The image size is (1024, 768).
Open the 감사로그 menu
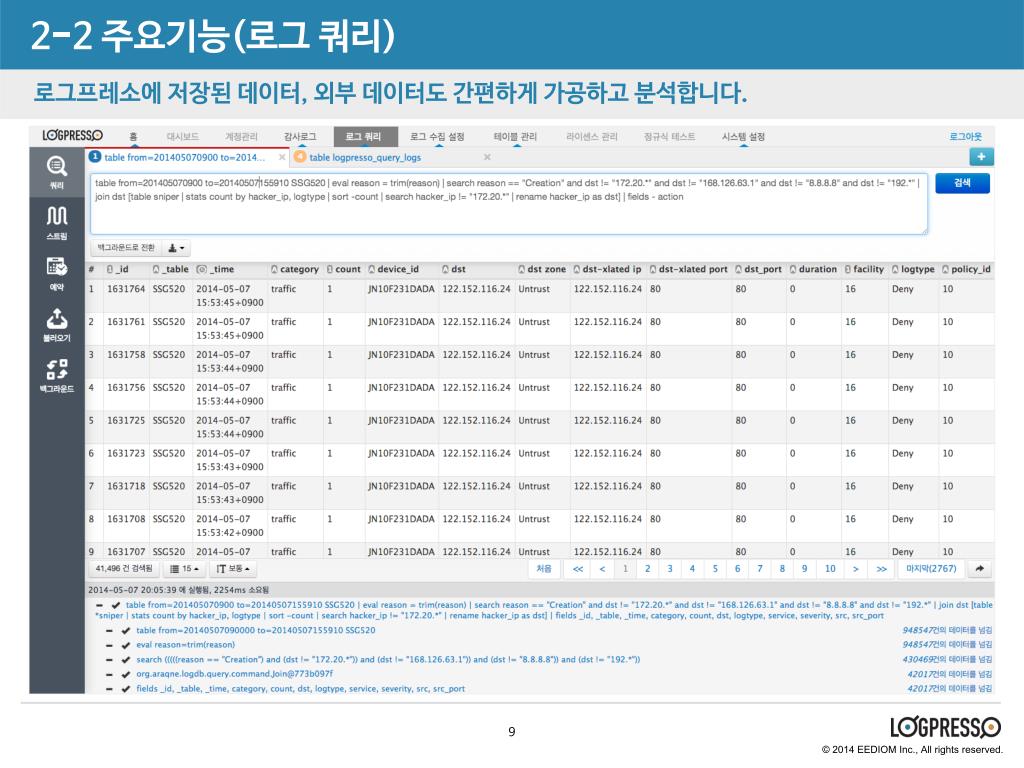coord(300,136)
